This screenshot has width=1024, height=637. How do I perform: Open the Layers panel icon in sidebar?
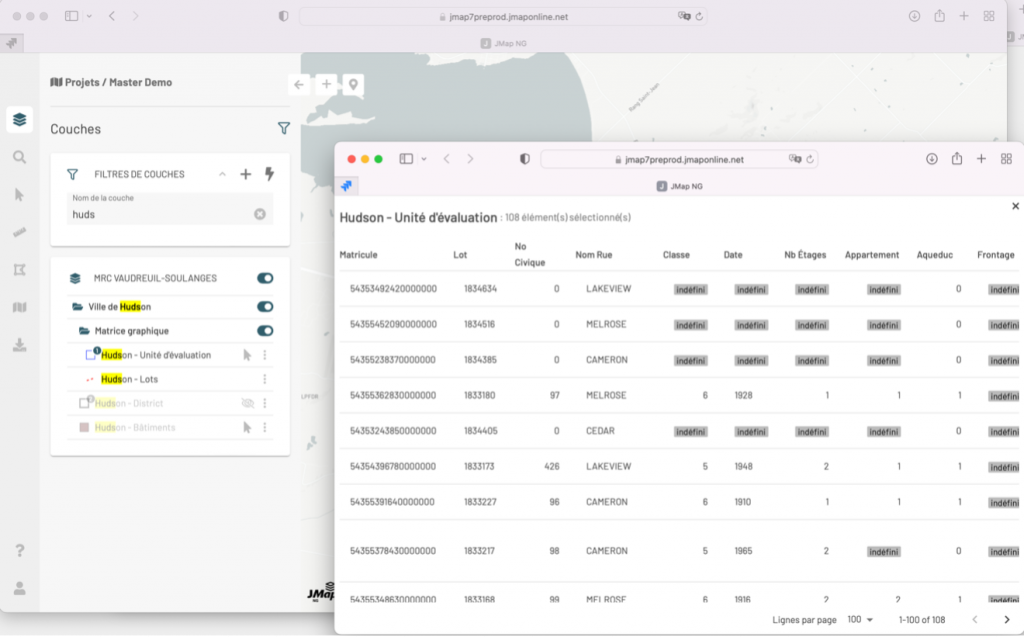(20, 120)
